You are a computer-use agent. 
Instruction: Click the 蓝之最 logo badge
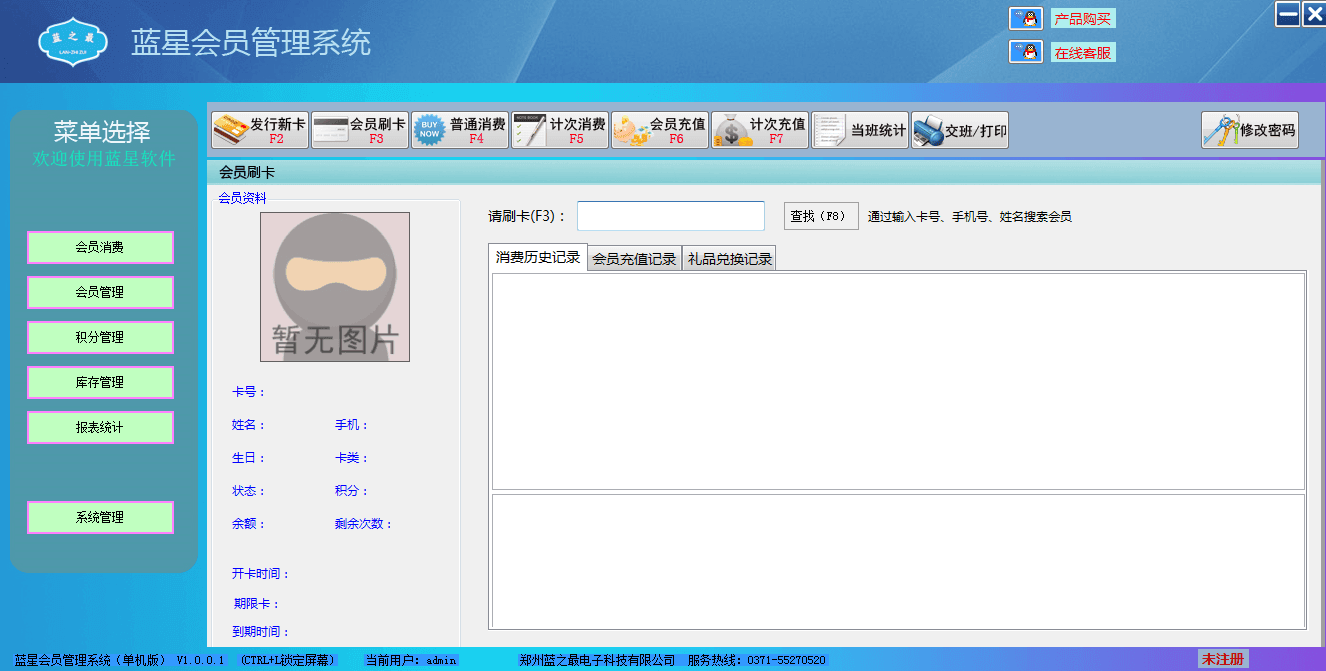click(x=72, y=41)
